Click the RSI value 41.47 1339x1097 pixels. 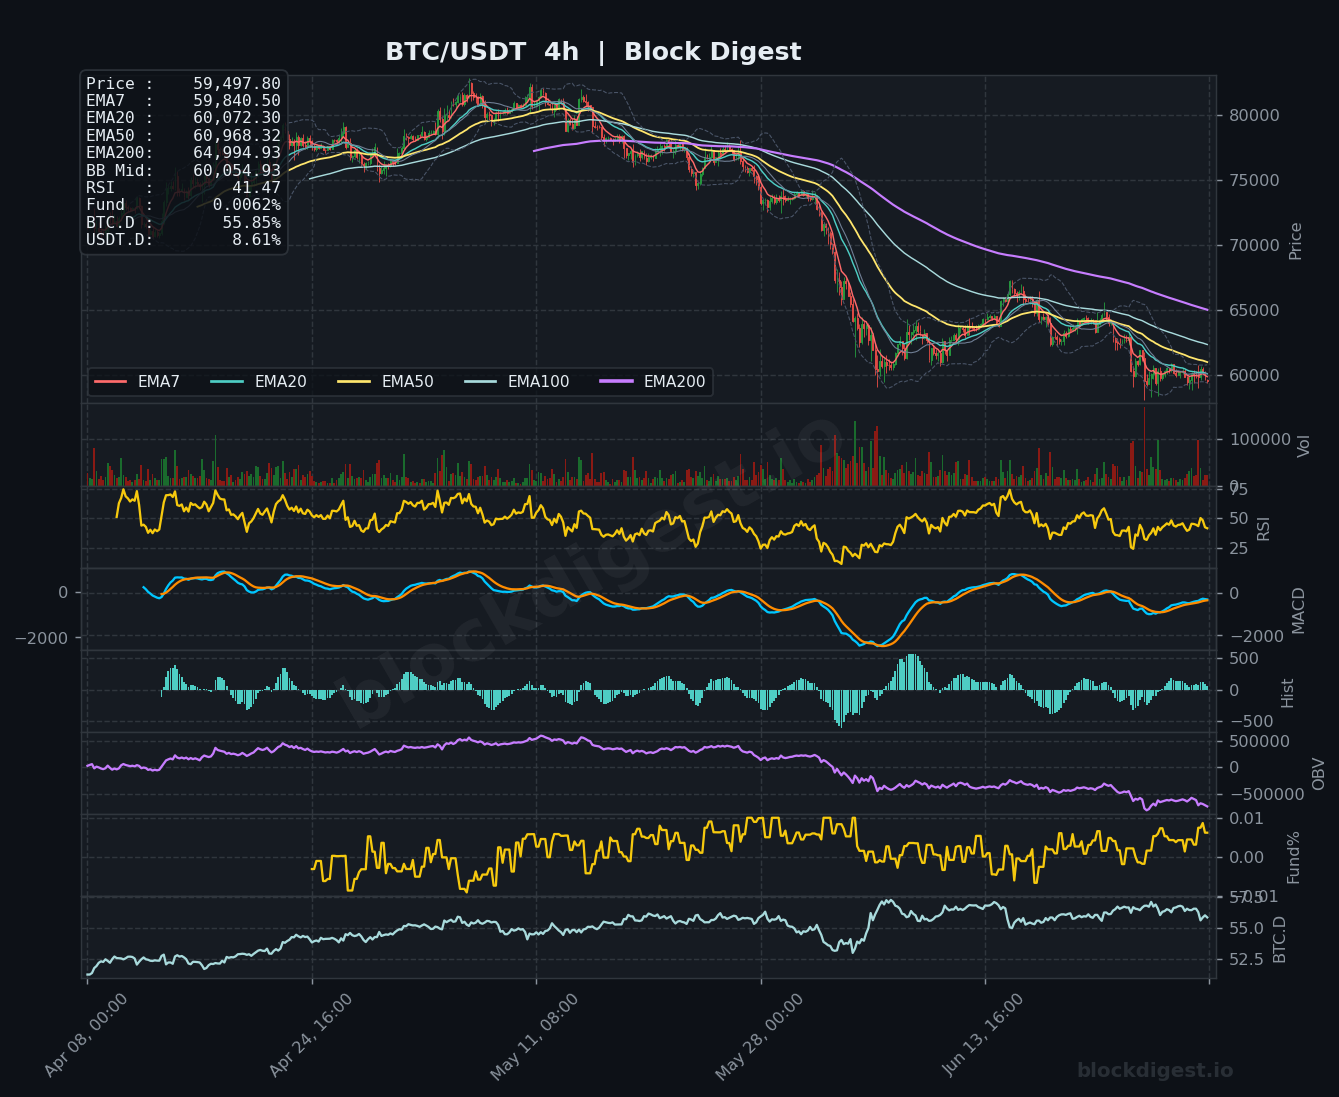[x=257, y=188]
